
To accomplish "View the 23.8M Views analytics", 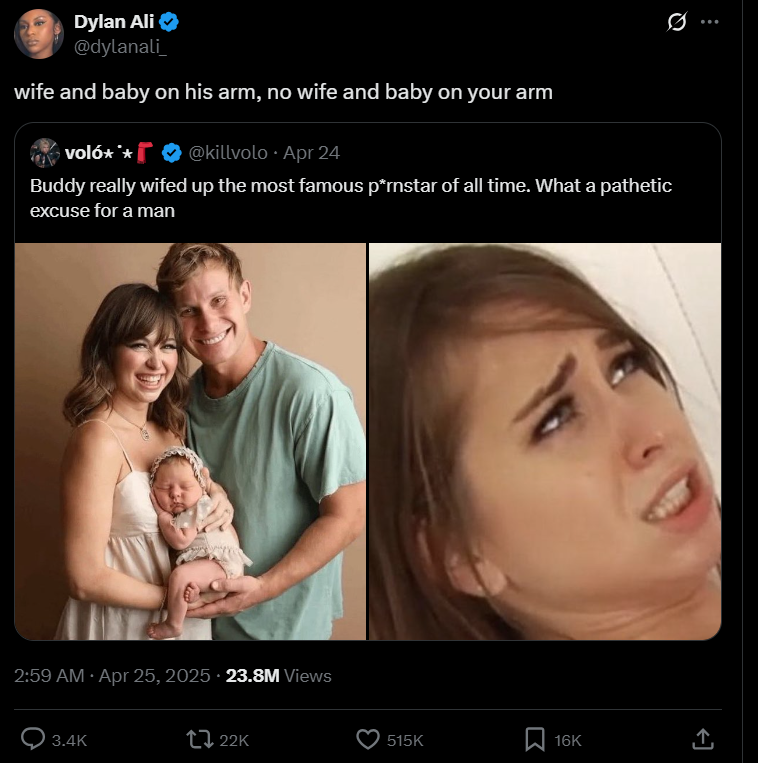I will click(278, 675).
